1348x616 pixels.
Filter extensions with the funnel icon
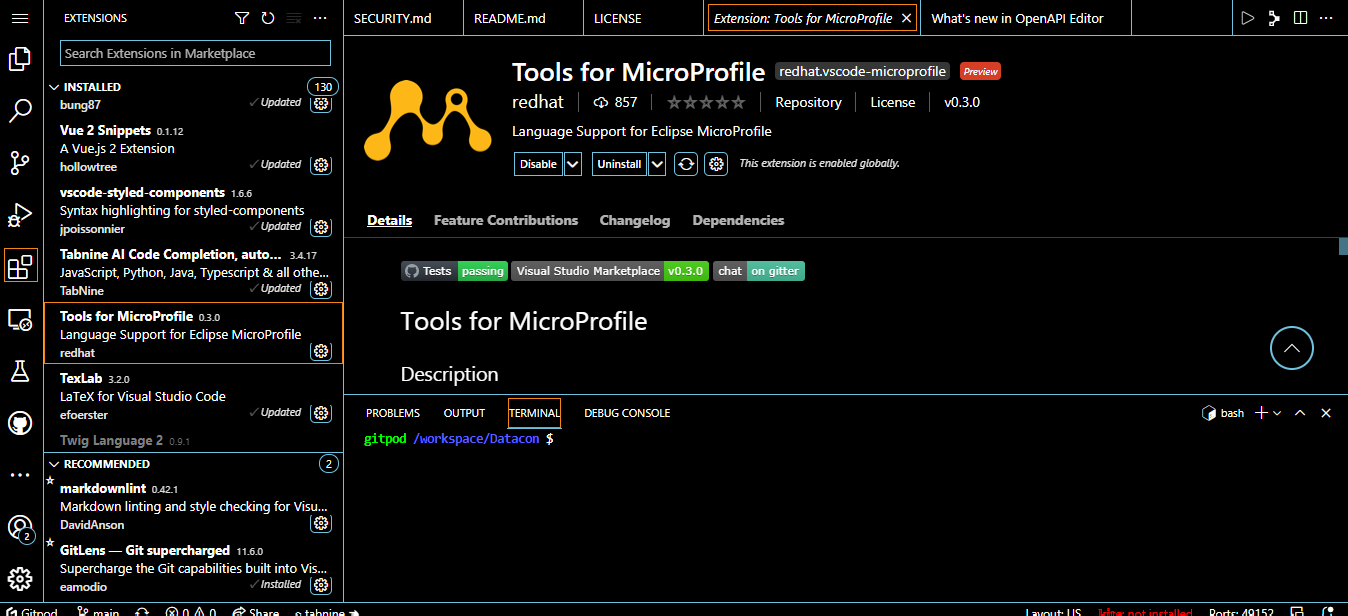242,18
